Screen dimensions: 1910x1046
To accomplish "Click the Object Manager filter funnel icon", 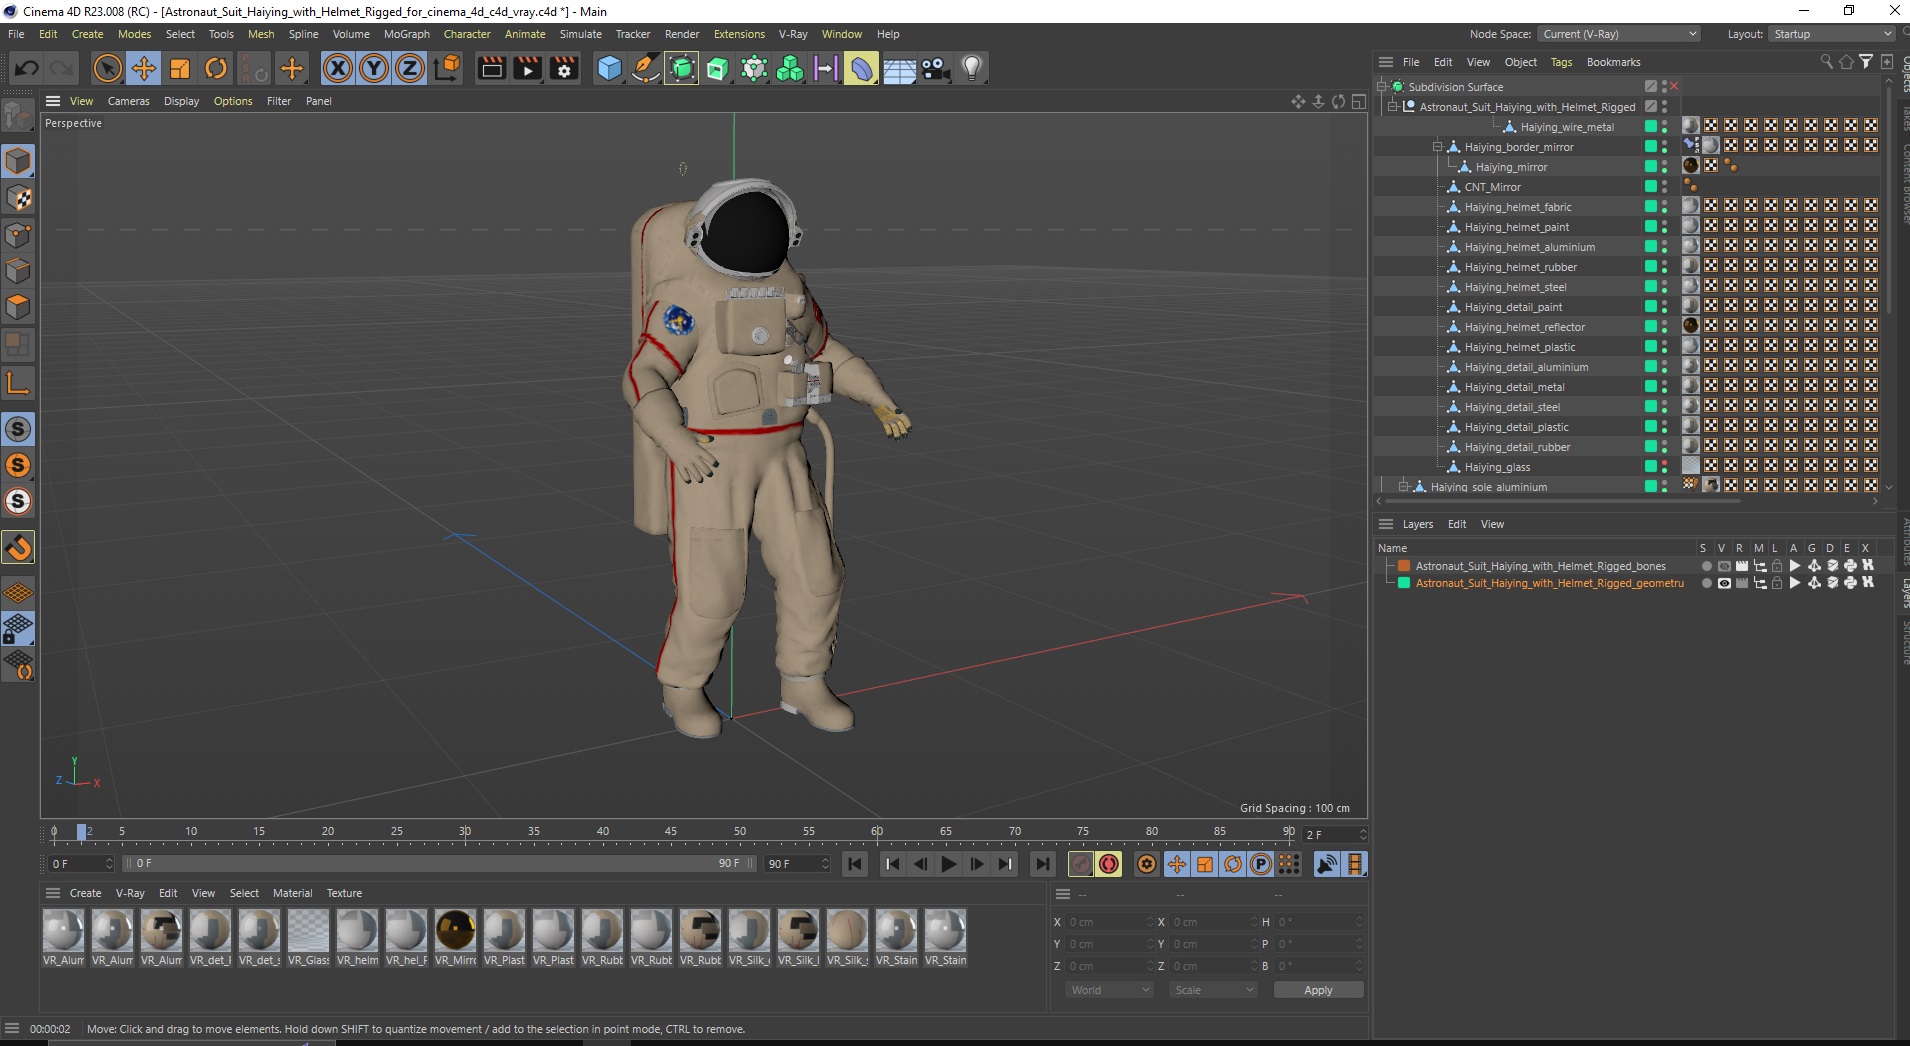I will [1866, 62].
